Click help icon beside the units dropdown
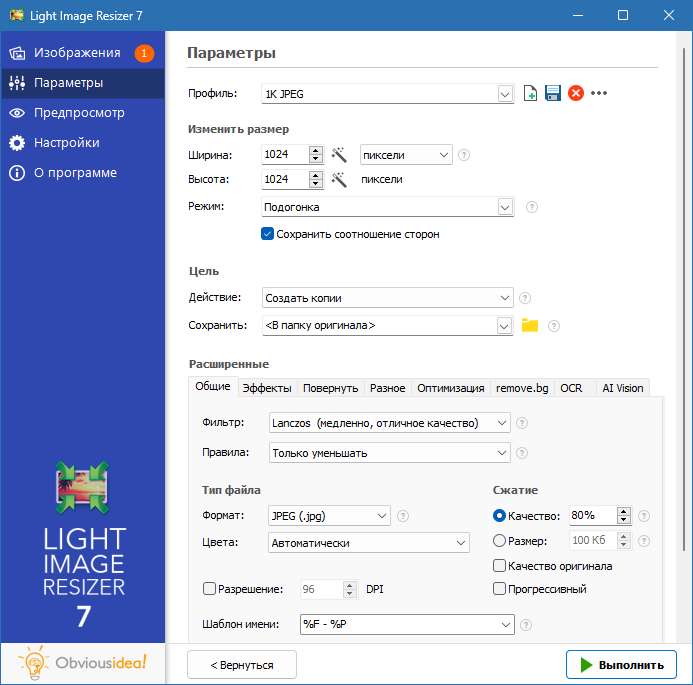 pos(464,155)
